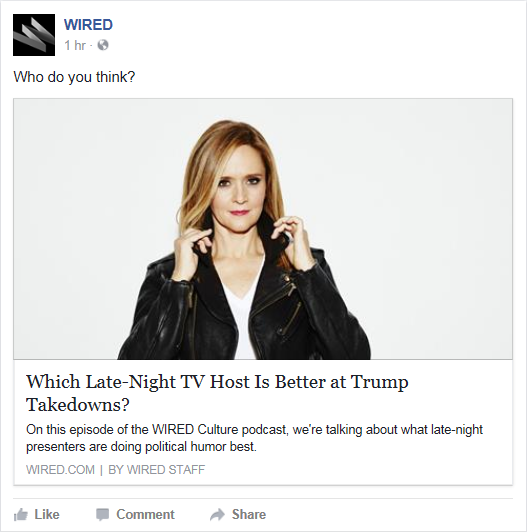The image size is (527, 532).
Task: Share the post via the Share label
Action: [249, 514]
